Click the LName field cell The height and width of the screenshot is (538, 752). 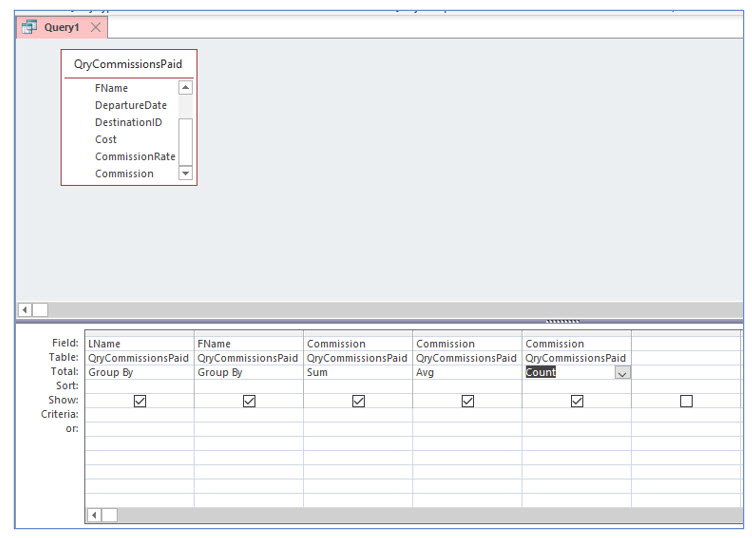pos(140,344)
